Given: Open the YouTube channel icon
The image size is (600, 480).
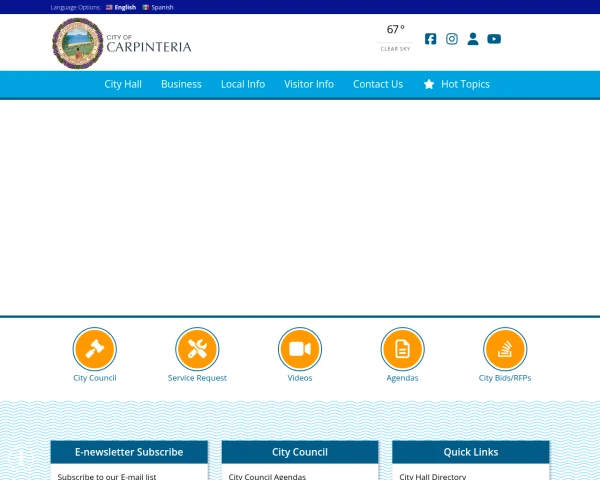Looking at the screenshot, I should tap(494, 39).
